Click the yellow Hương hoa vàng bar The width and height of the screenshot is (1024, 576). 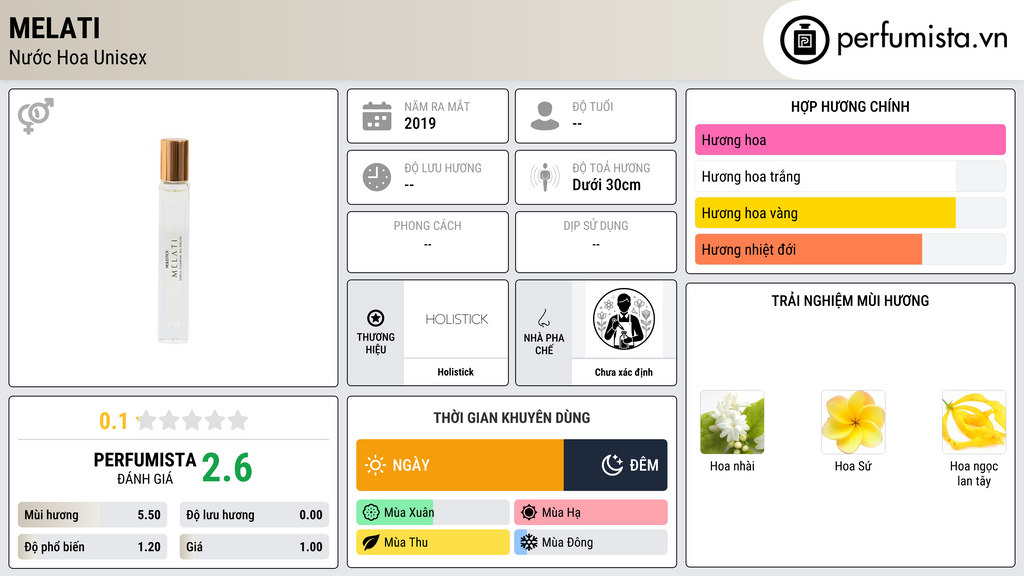[825, 213]
